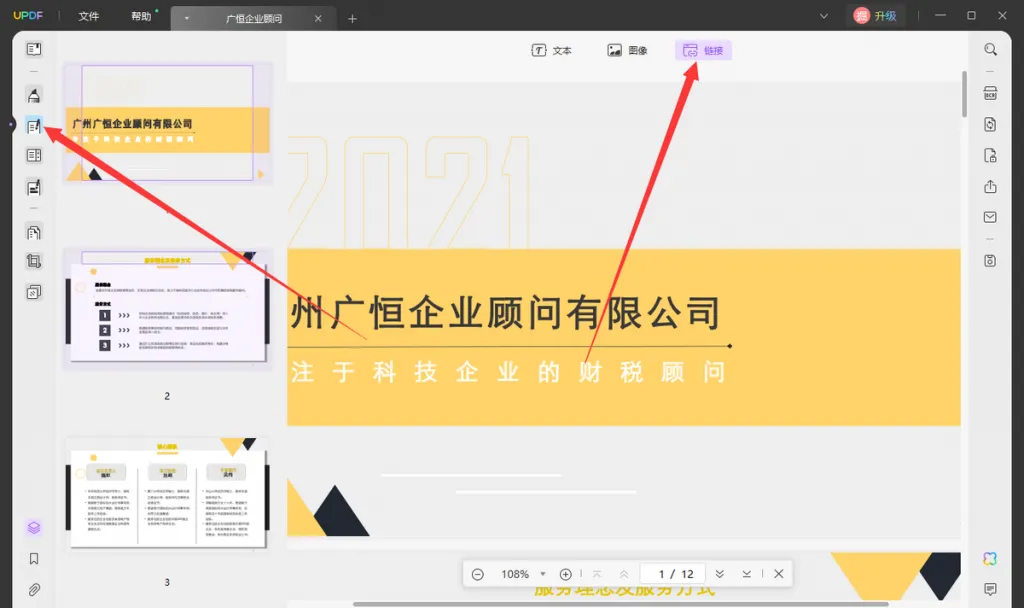This screenshot has width=1024, height=608.
Task: Choose the 图像 image editing tool
Action: 628,50
